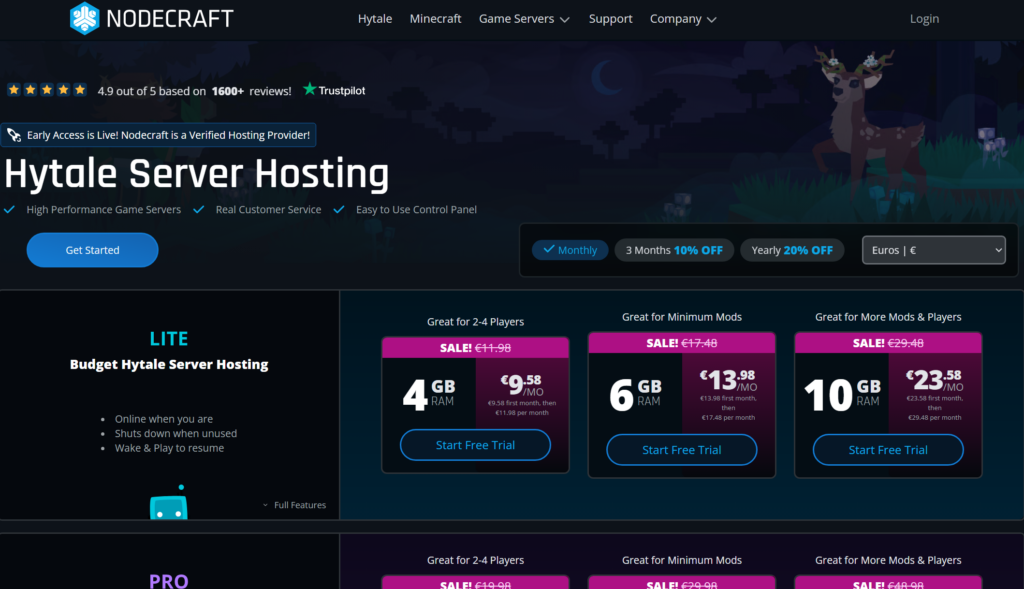The image size is (1024, 589).
Task: Click the Support menu item
Action: tap(610, 18)
